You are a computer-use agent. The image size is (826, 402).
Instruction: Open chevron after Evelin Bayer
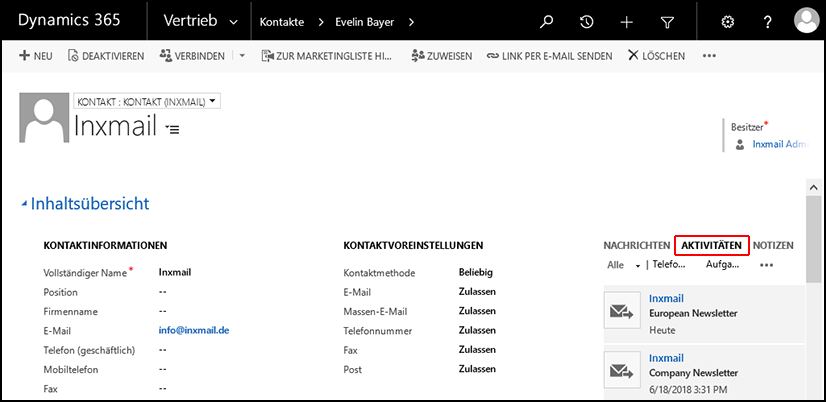411,22
